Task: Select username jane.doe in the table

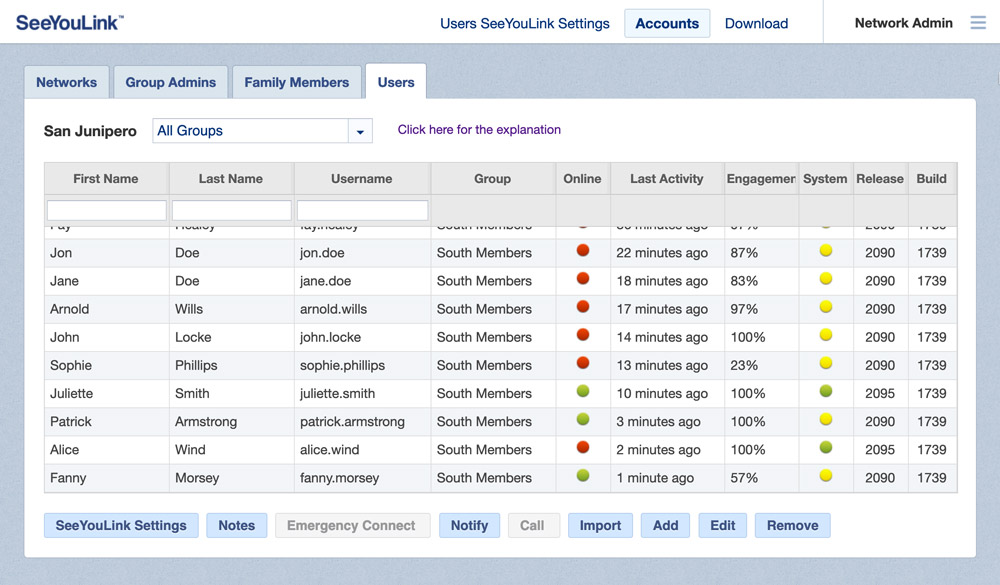Action: [x=325, y=281]
